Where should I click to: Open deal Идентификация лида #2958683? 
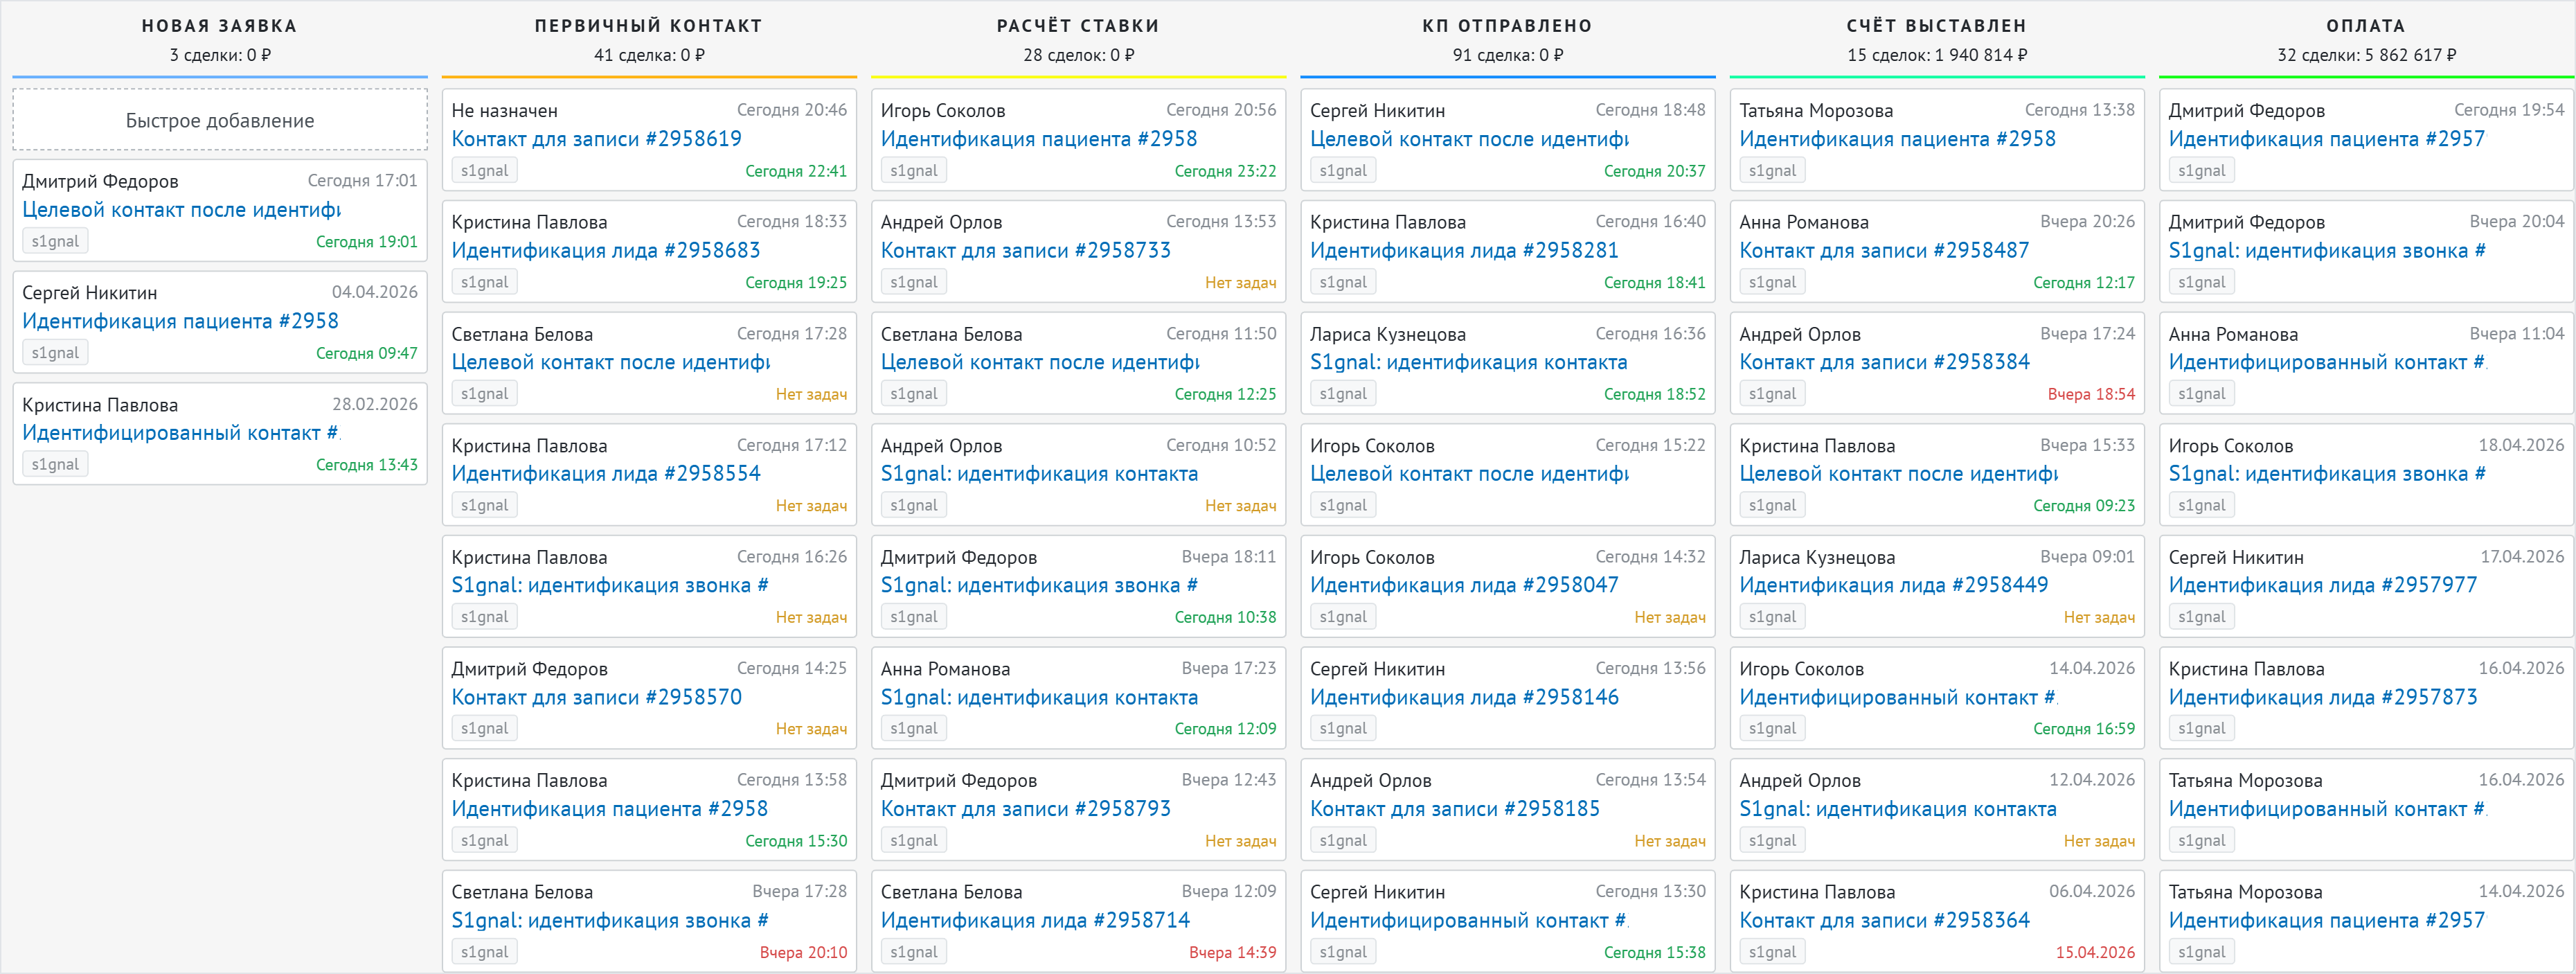605,250
